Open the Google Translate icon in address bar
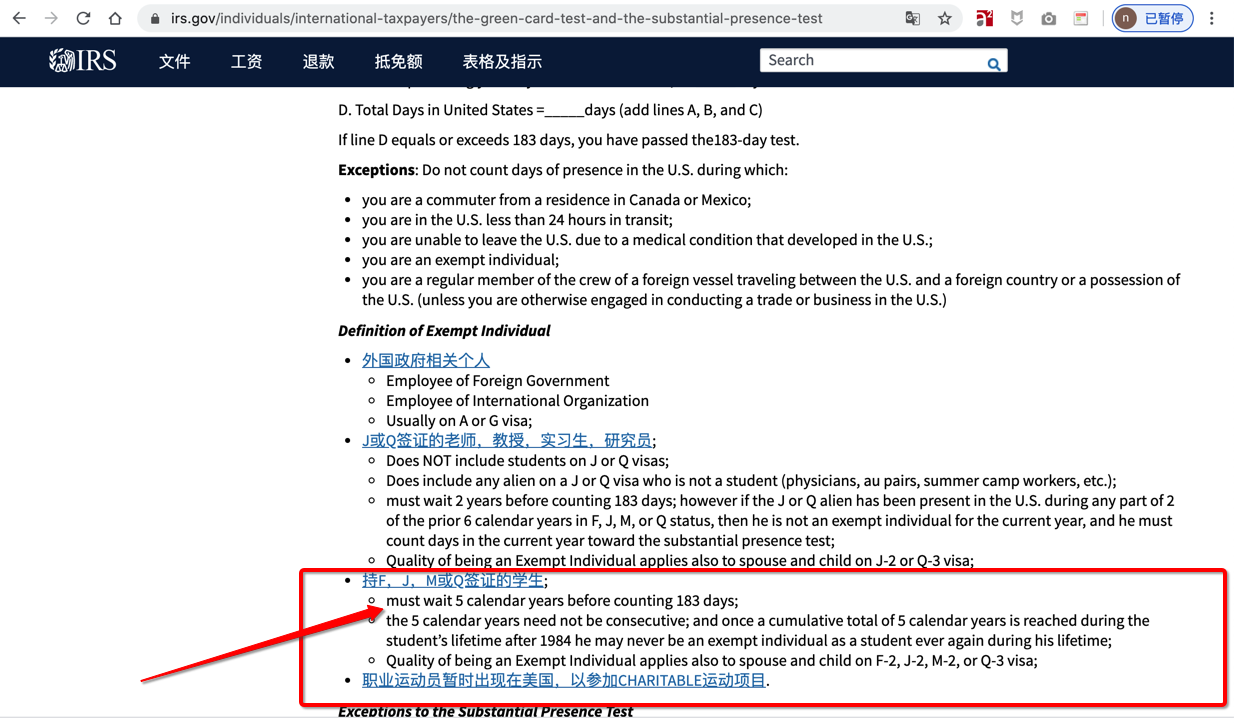This screenshot has width=1234, height=724. pyautogui.click(x=912, y=18)
